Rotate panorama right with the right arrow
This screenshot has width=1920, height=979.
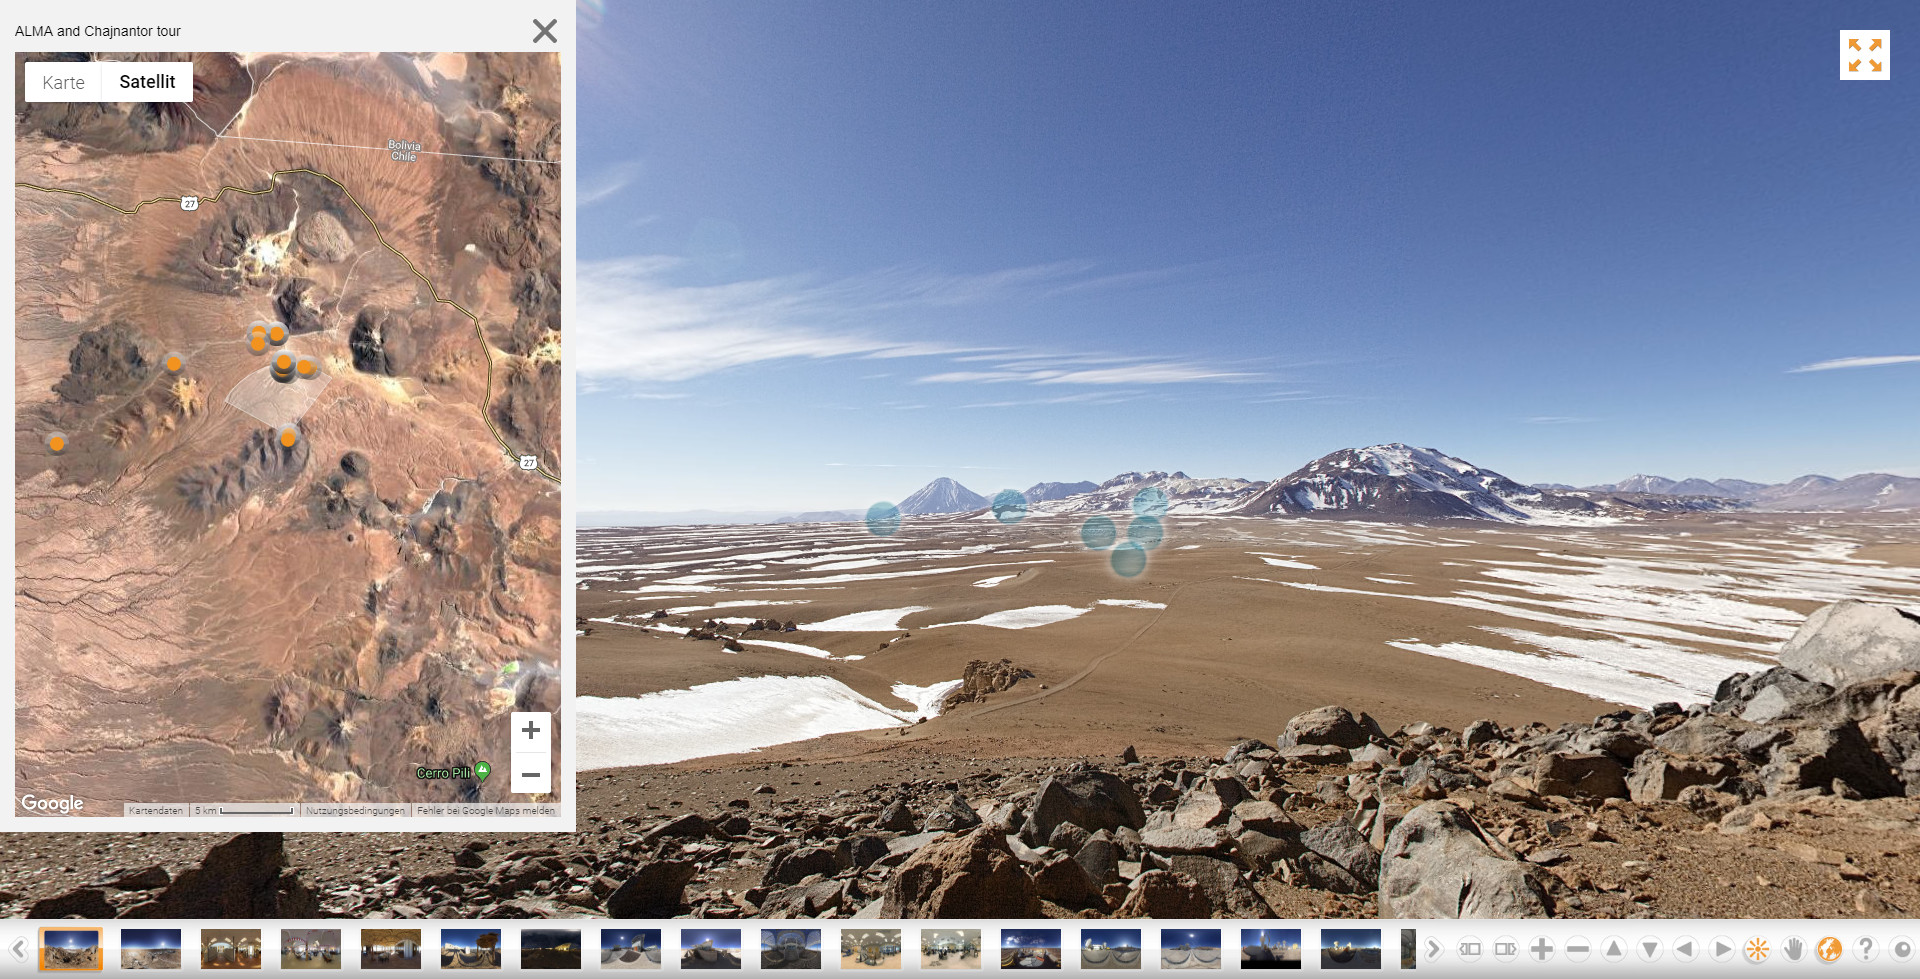[1721, 949]
